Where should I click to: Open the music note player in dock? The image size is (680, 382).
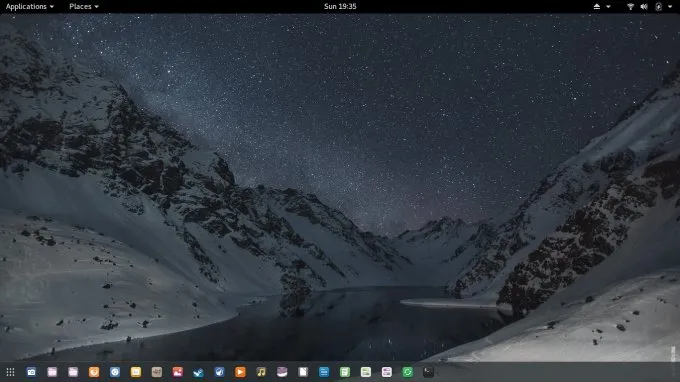click(x=261, y=372)
